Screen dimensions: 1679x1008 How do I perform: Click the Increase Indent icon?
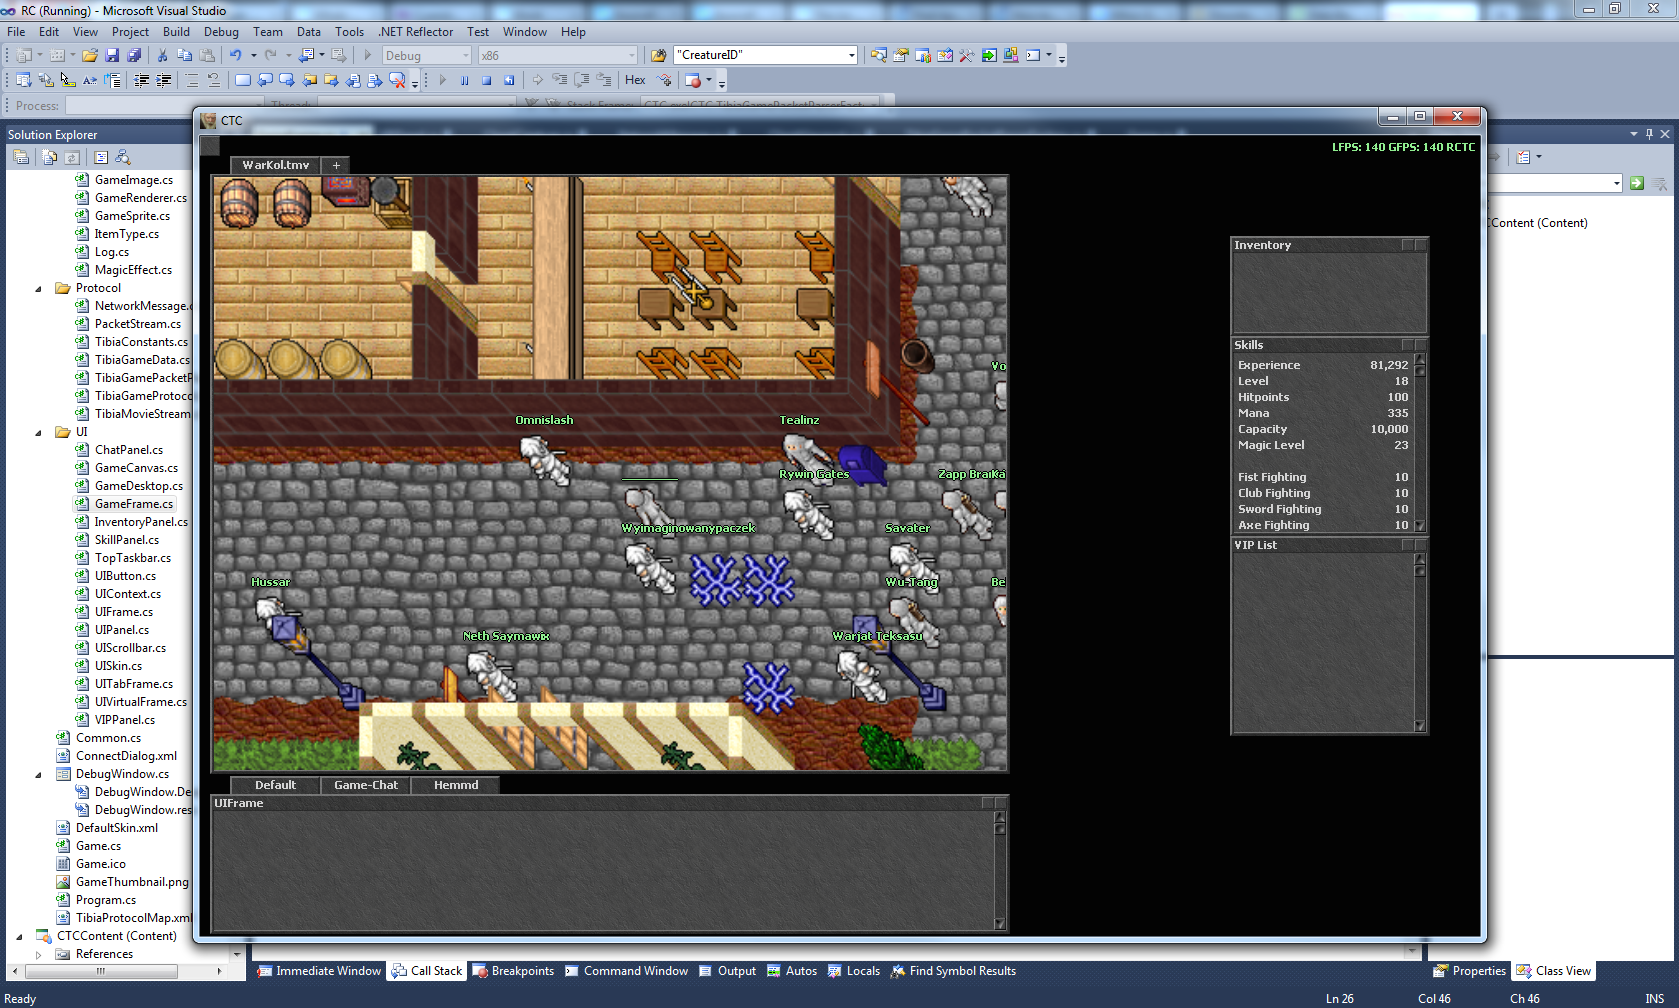pyautogui.click(x=163, y=80)
